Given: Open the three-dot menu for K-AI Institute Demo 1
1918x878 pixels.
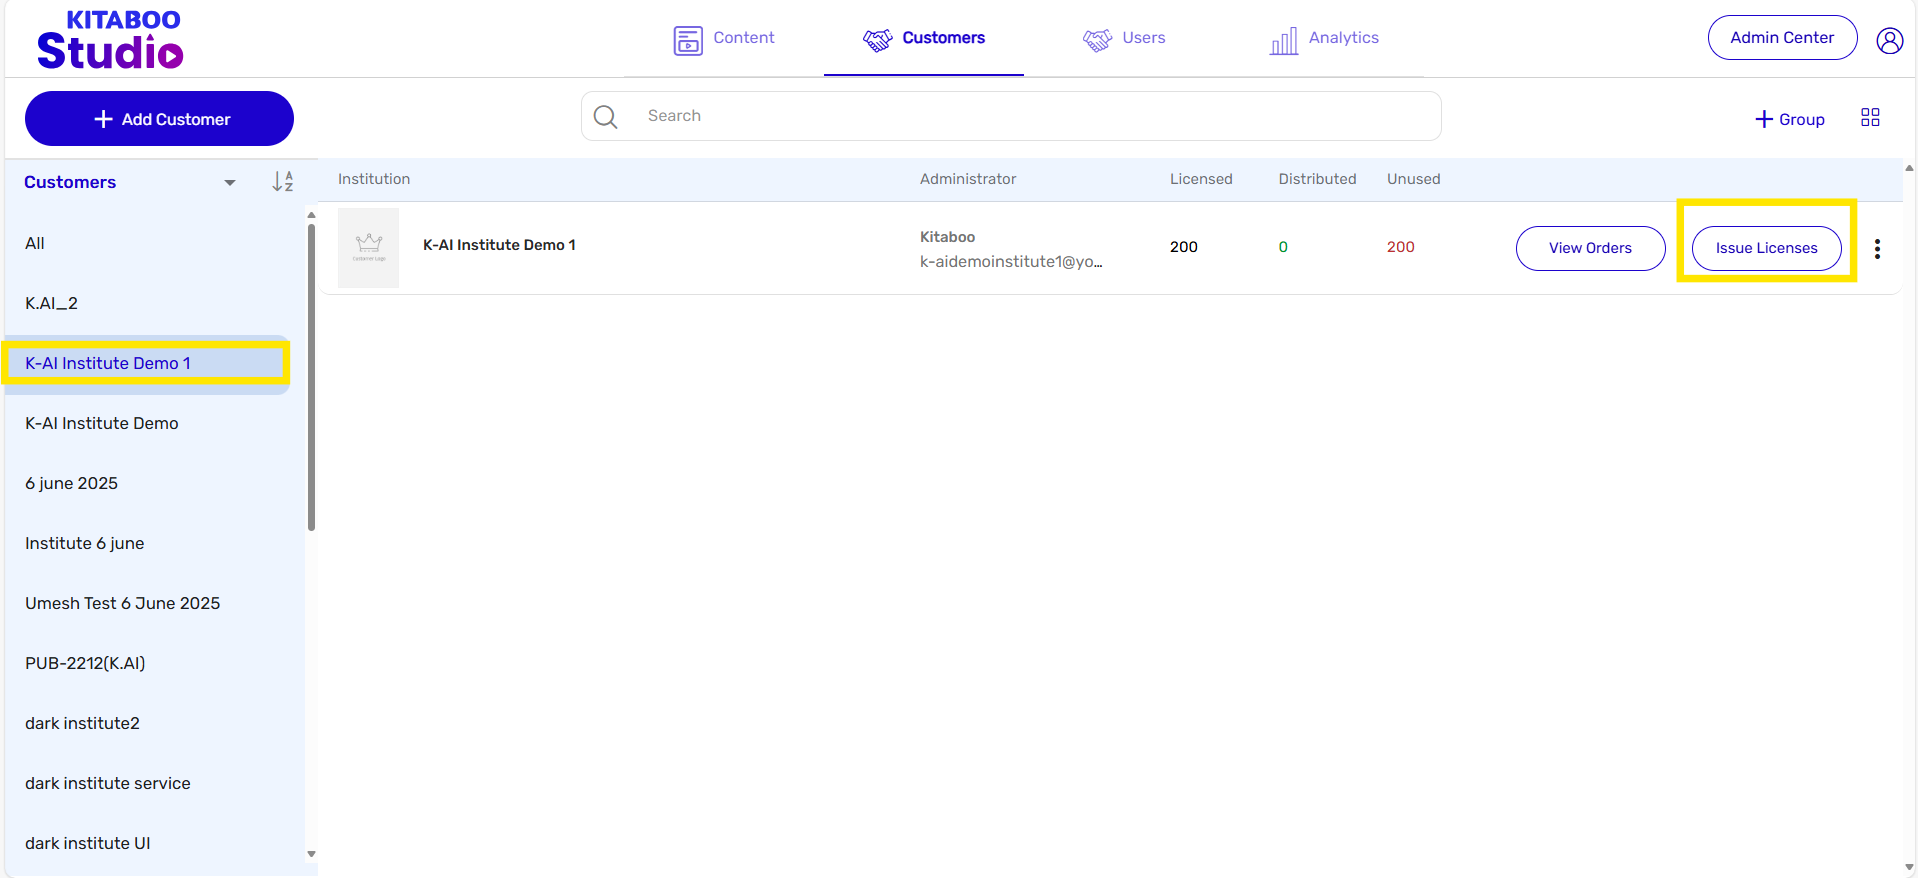Looking at the screenshot, I should pyautogui.click(x=1877, y=249).
